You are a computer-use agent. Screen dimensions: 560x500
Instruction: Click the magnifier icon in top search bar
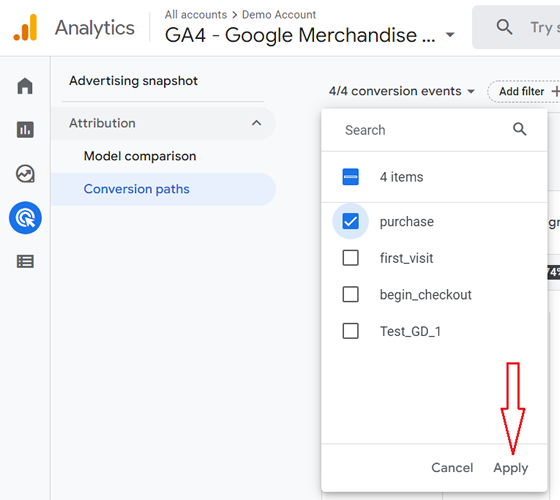coord(504,27)
